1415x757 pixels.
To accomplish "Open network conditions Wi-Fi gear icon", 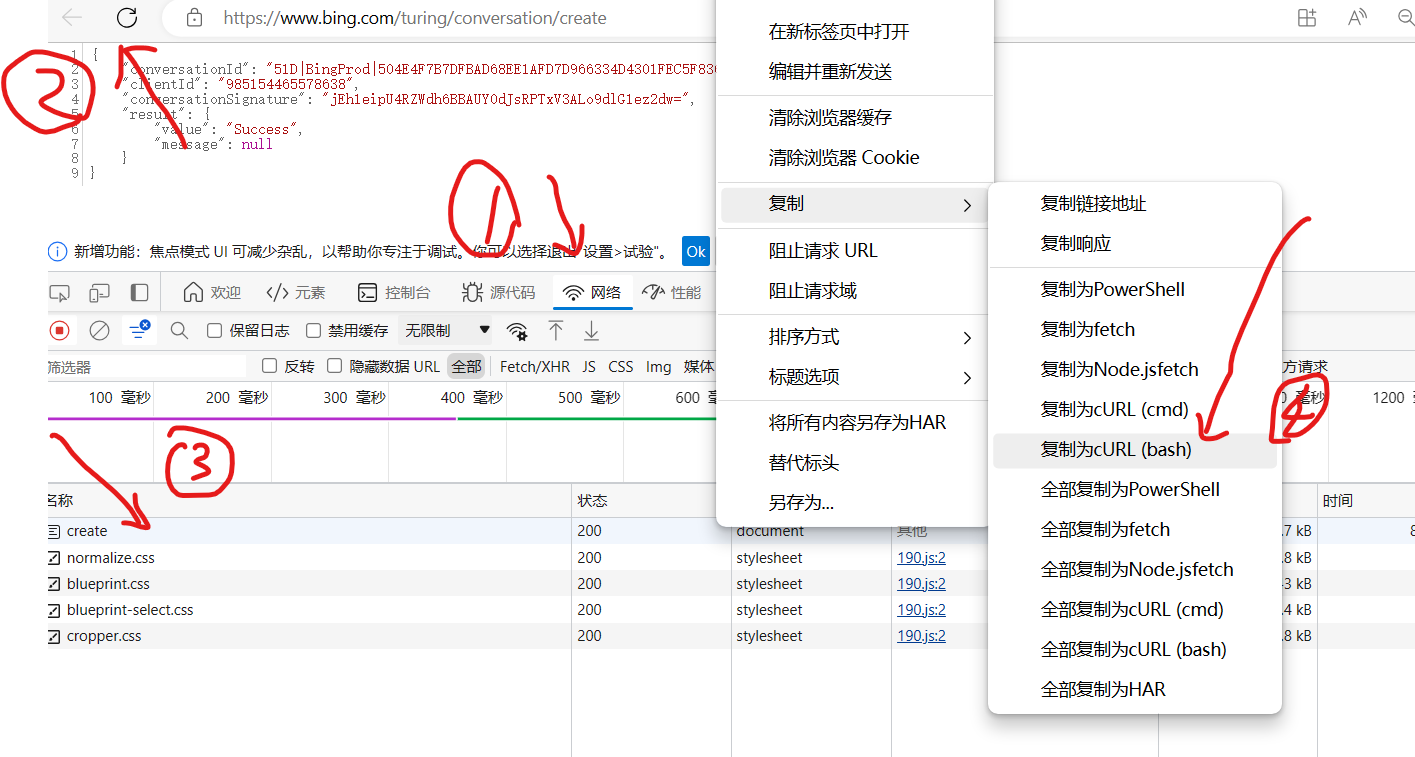I will tap(517, 331).
